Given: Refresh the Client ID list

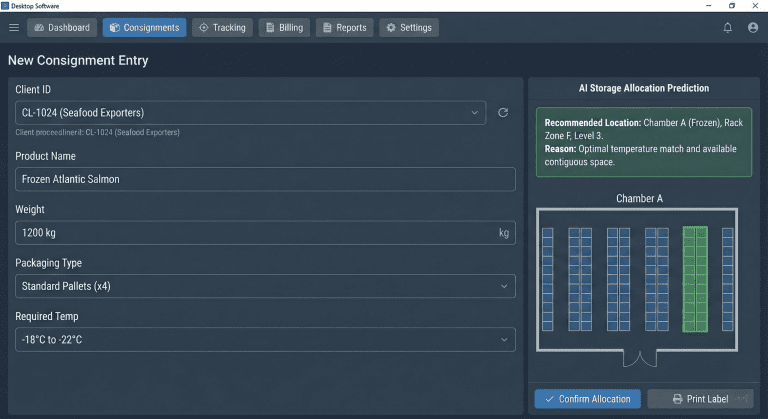Looking at the screenshot, I should (503, 113).
